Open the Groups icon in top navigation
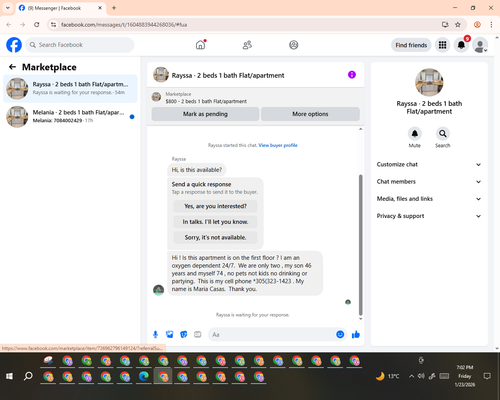Viewport: 500px width, 400px height. point(294,45)
